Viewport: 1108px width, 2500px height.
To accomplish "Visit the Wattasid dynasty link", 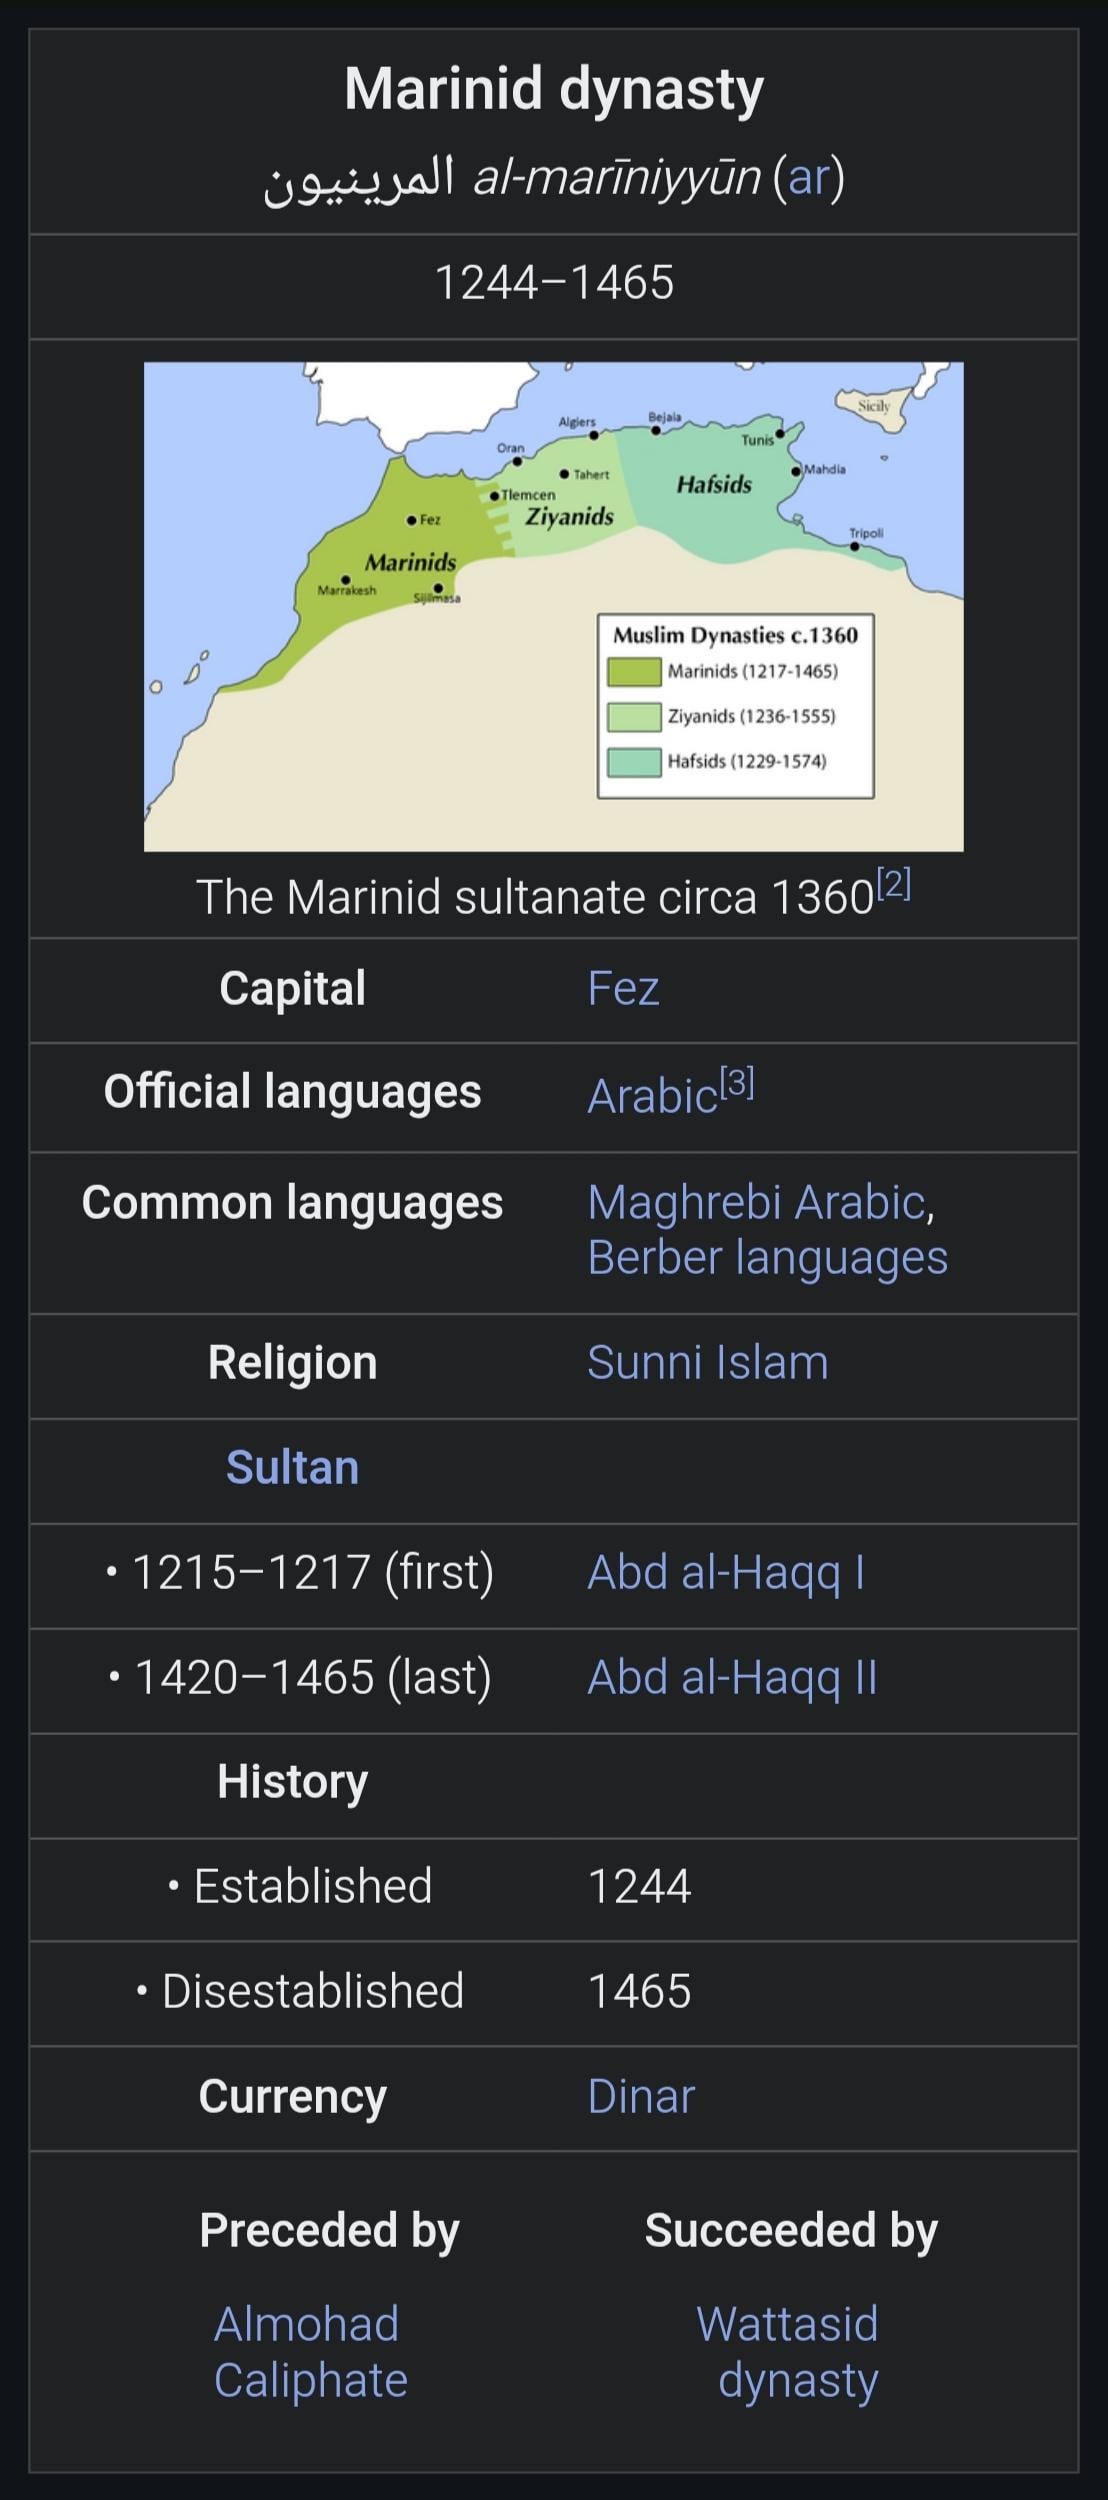I will point(788,2352).
